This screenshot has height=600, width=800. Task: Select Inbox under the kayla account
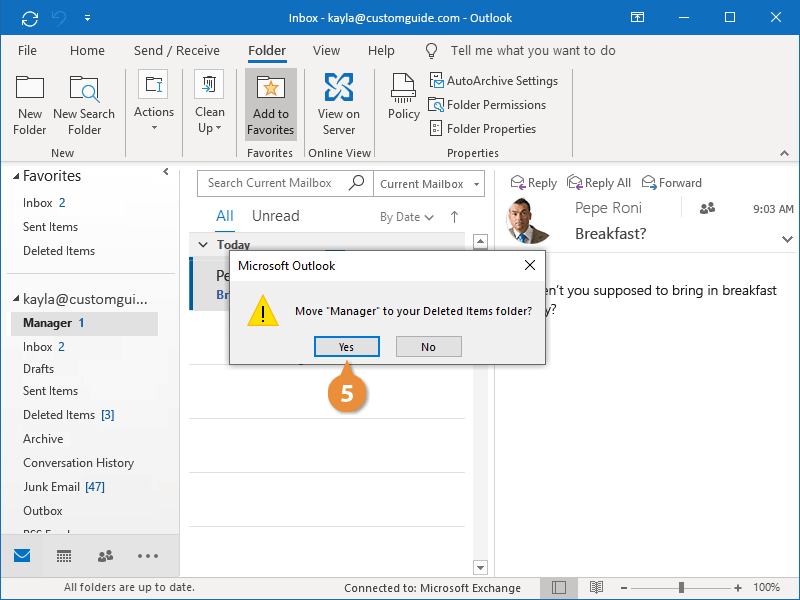click(43, 347)
